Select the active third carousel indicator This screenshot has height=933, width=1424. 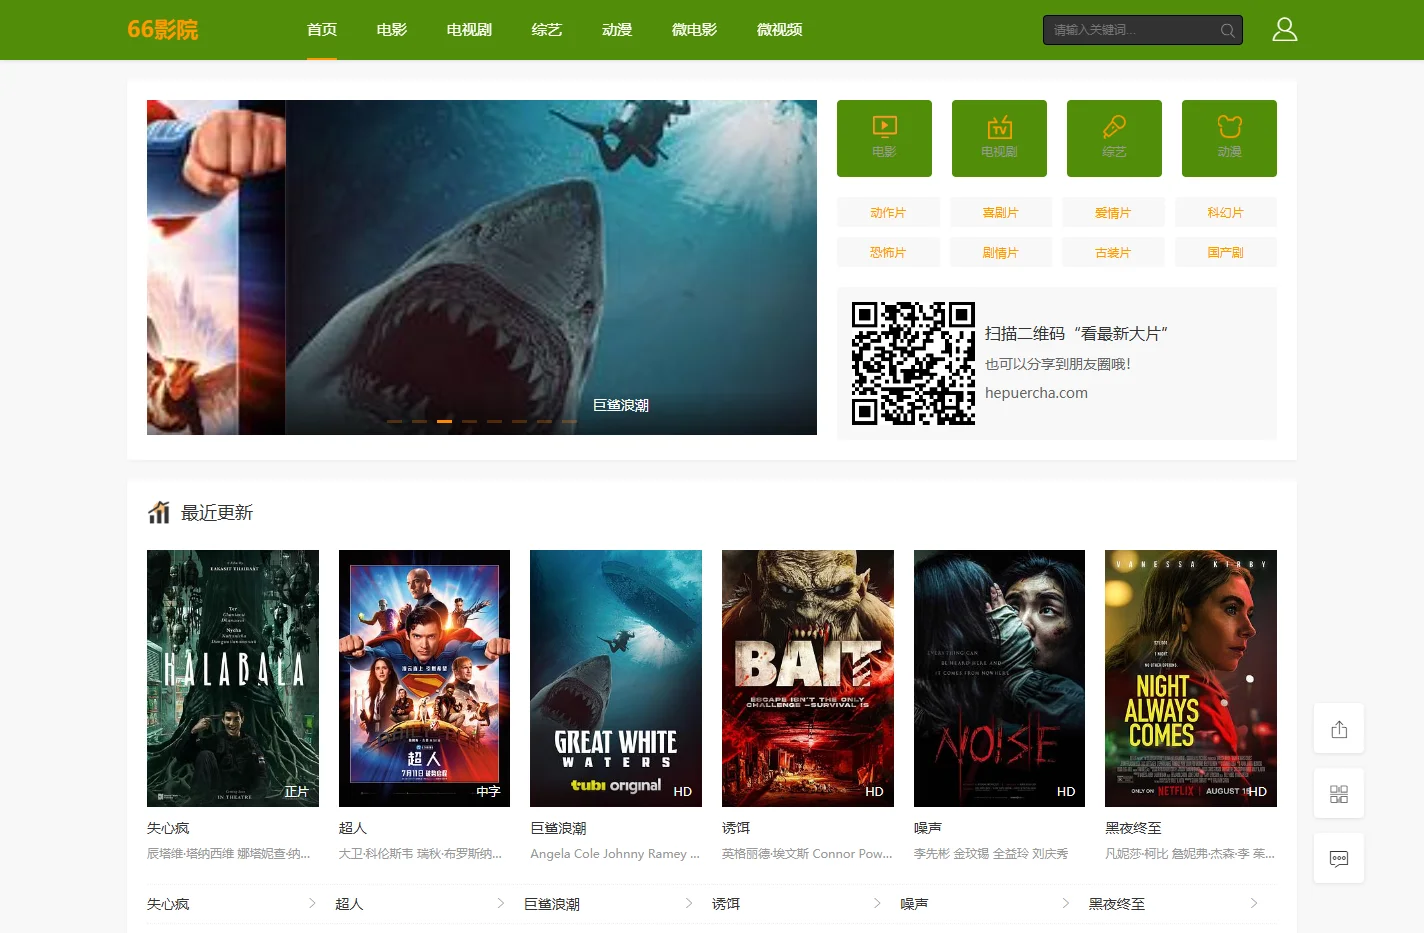(444, 421)
